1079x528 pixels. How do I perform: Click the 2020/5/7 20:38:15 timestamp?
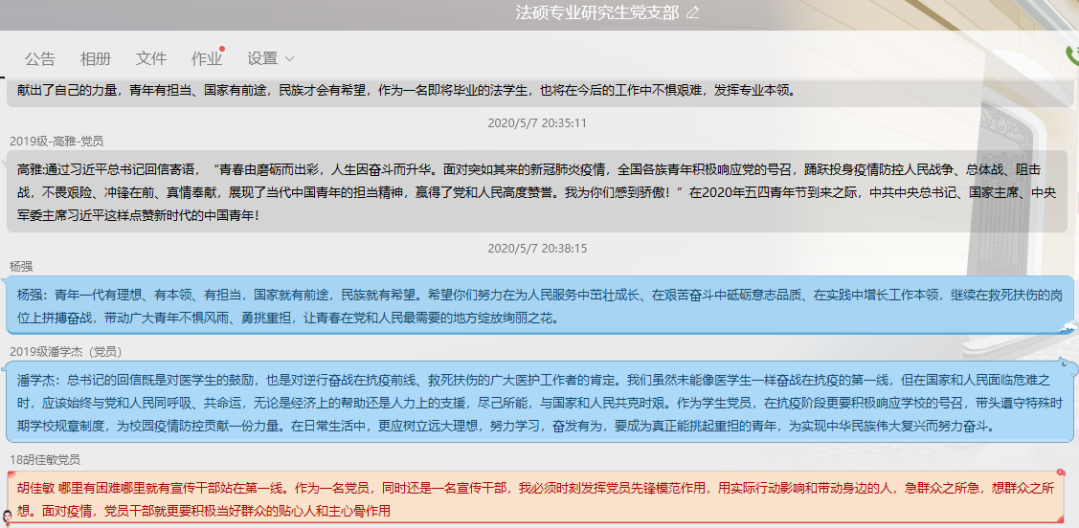[537, 248]
